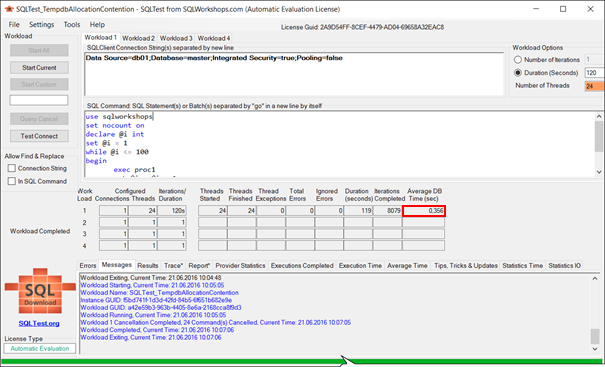Switch to the Workload 3 tab

pos(176,38)
